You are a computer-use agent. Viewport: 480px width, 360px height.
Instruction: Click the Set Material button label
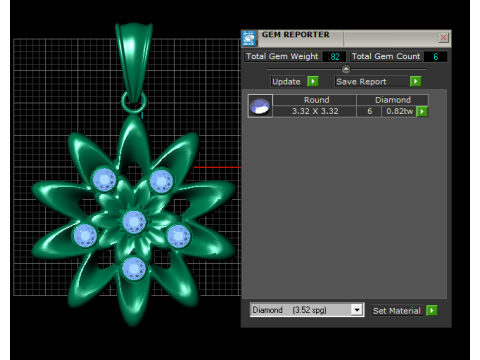(398, 311)
